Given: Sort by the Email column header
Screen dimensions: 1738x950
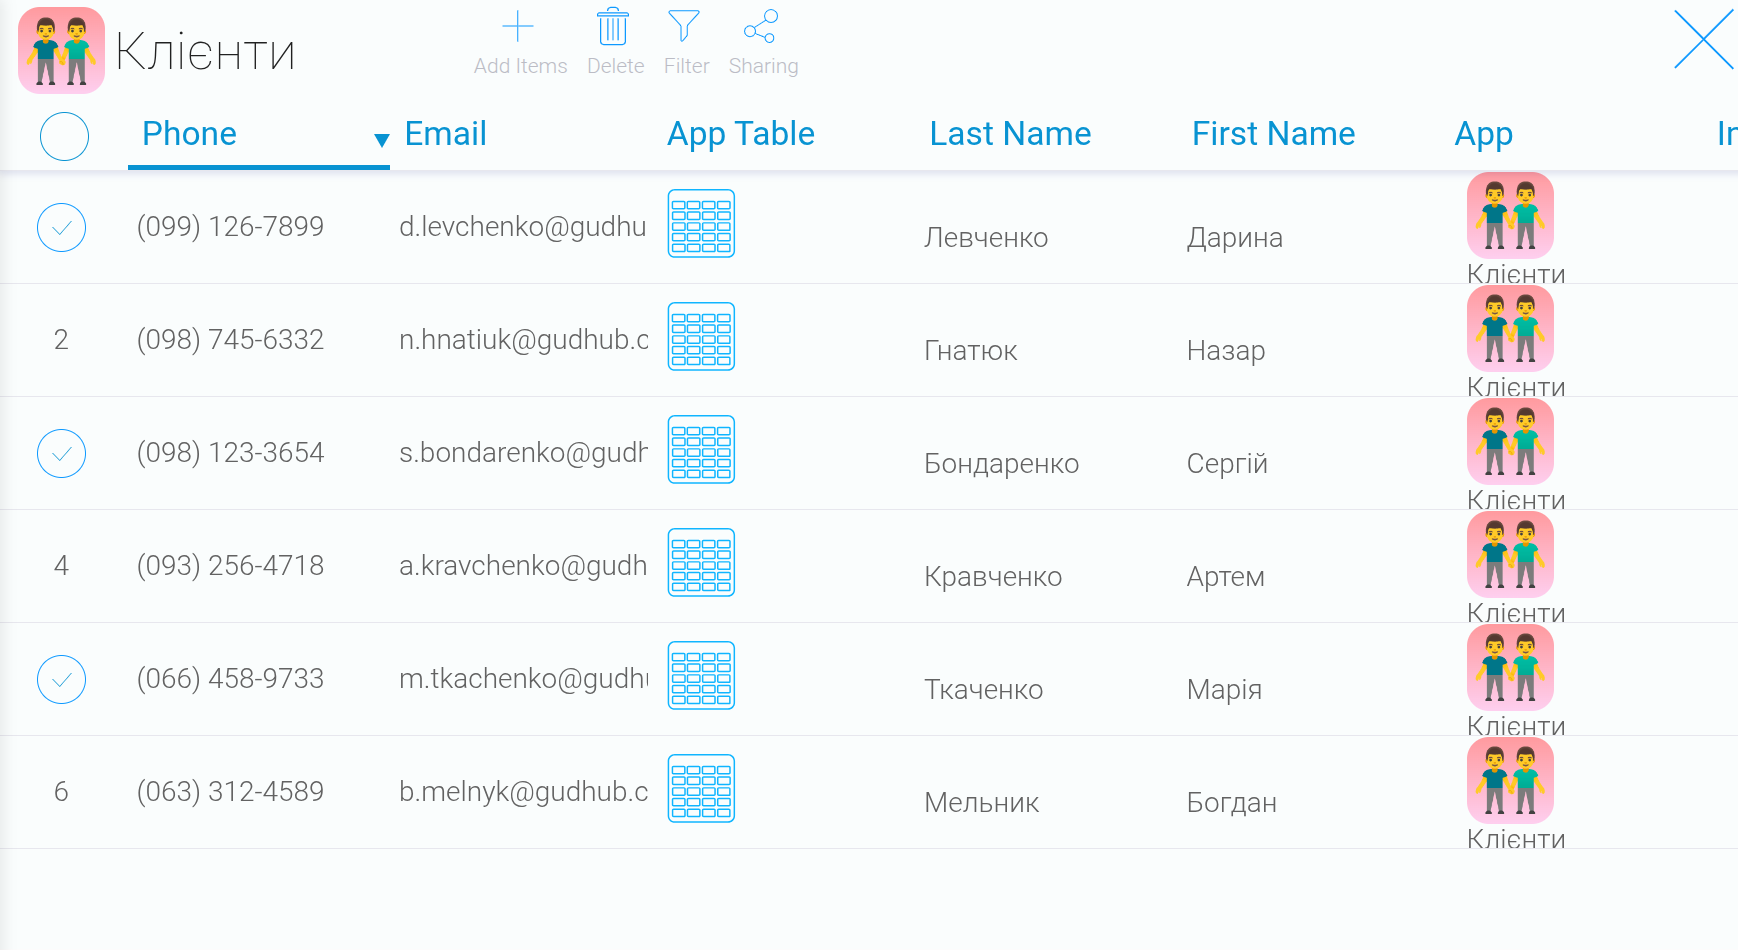Looking at the screenshot, I should tap(445, 134).
